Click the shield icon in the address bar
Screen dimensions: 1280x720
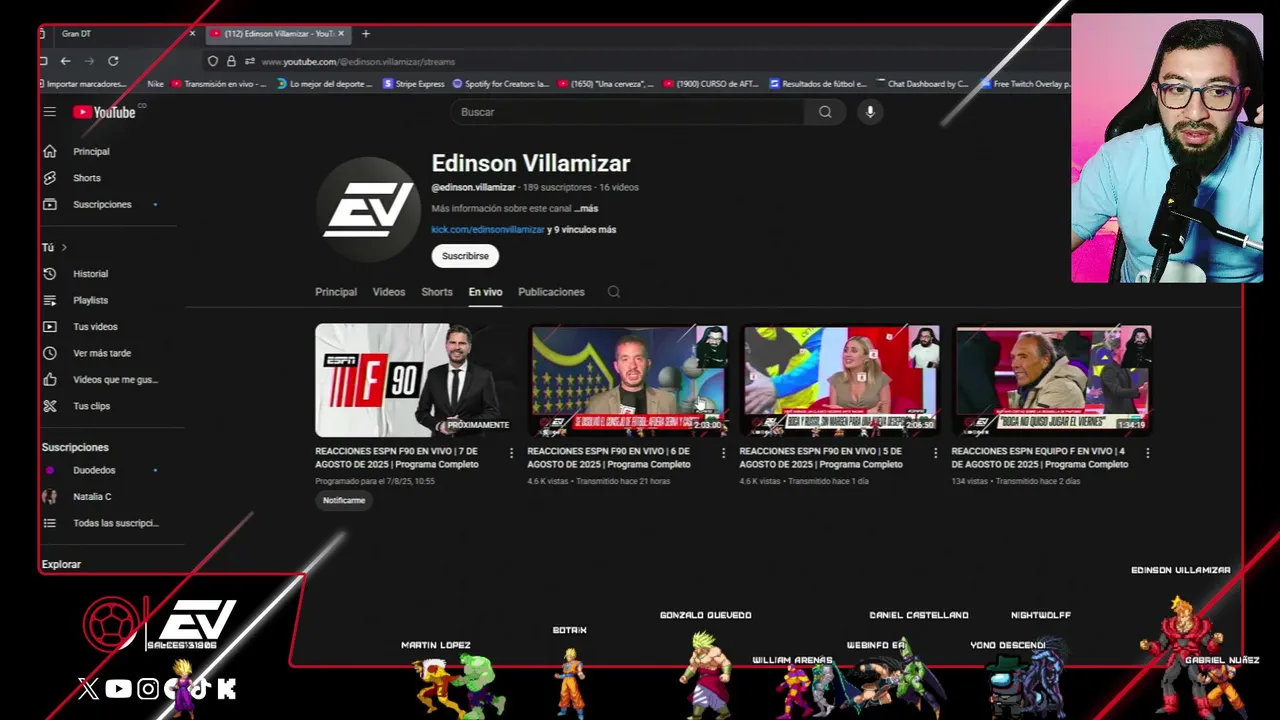coord(212,62)
